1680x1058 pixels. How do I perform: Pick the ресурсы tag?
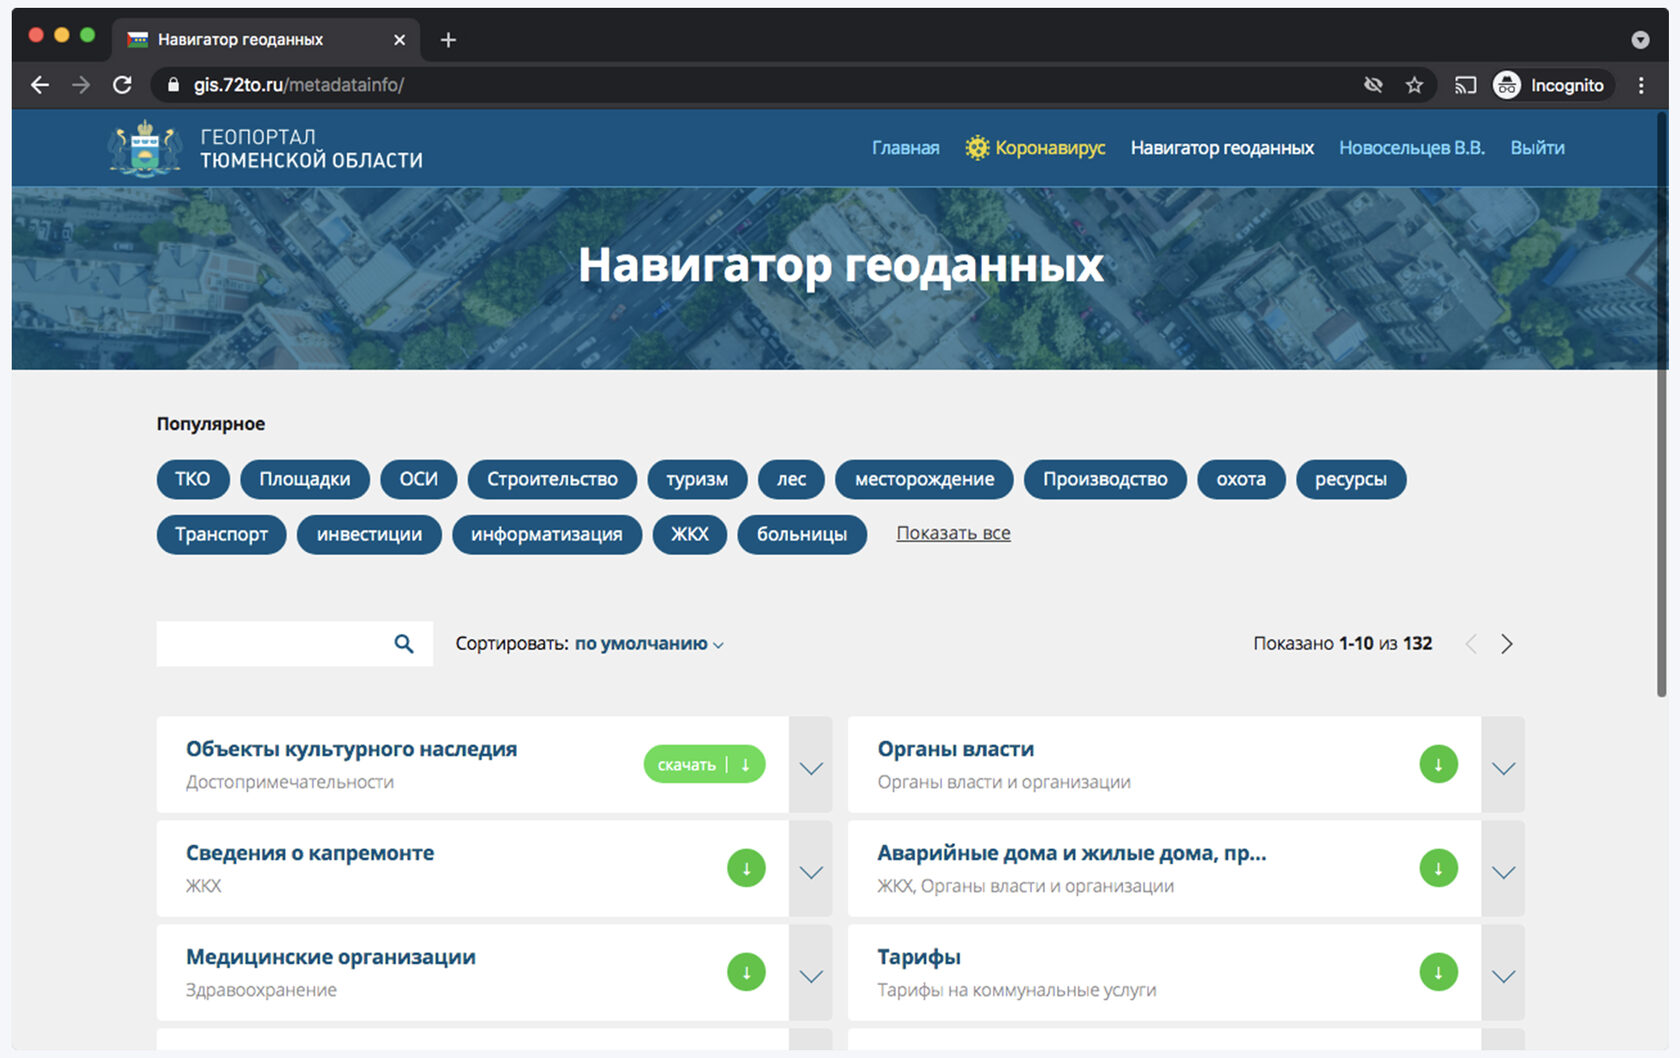1351,479
